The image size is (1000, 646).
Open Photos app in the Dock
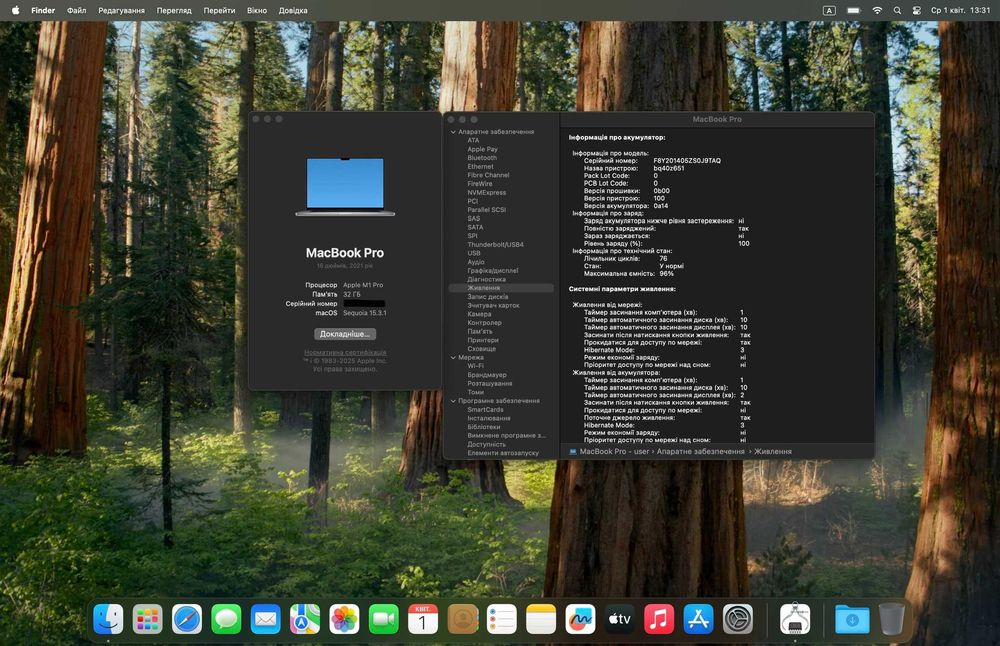pyautogui.click(x=344, y=619)
